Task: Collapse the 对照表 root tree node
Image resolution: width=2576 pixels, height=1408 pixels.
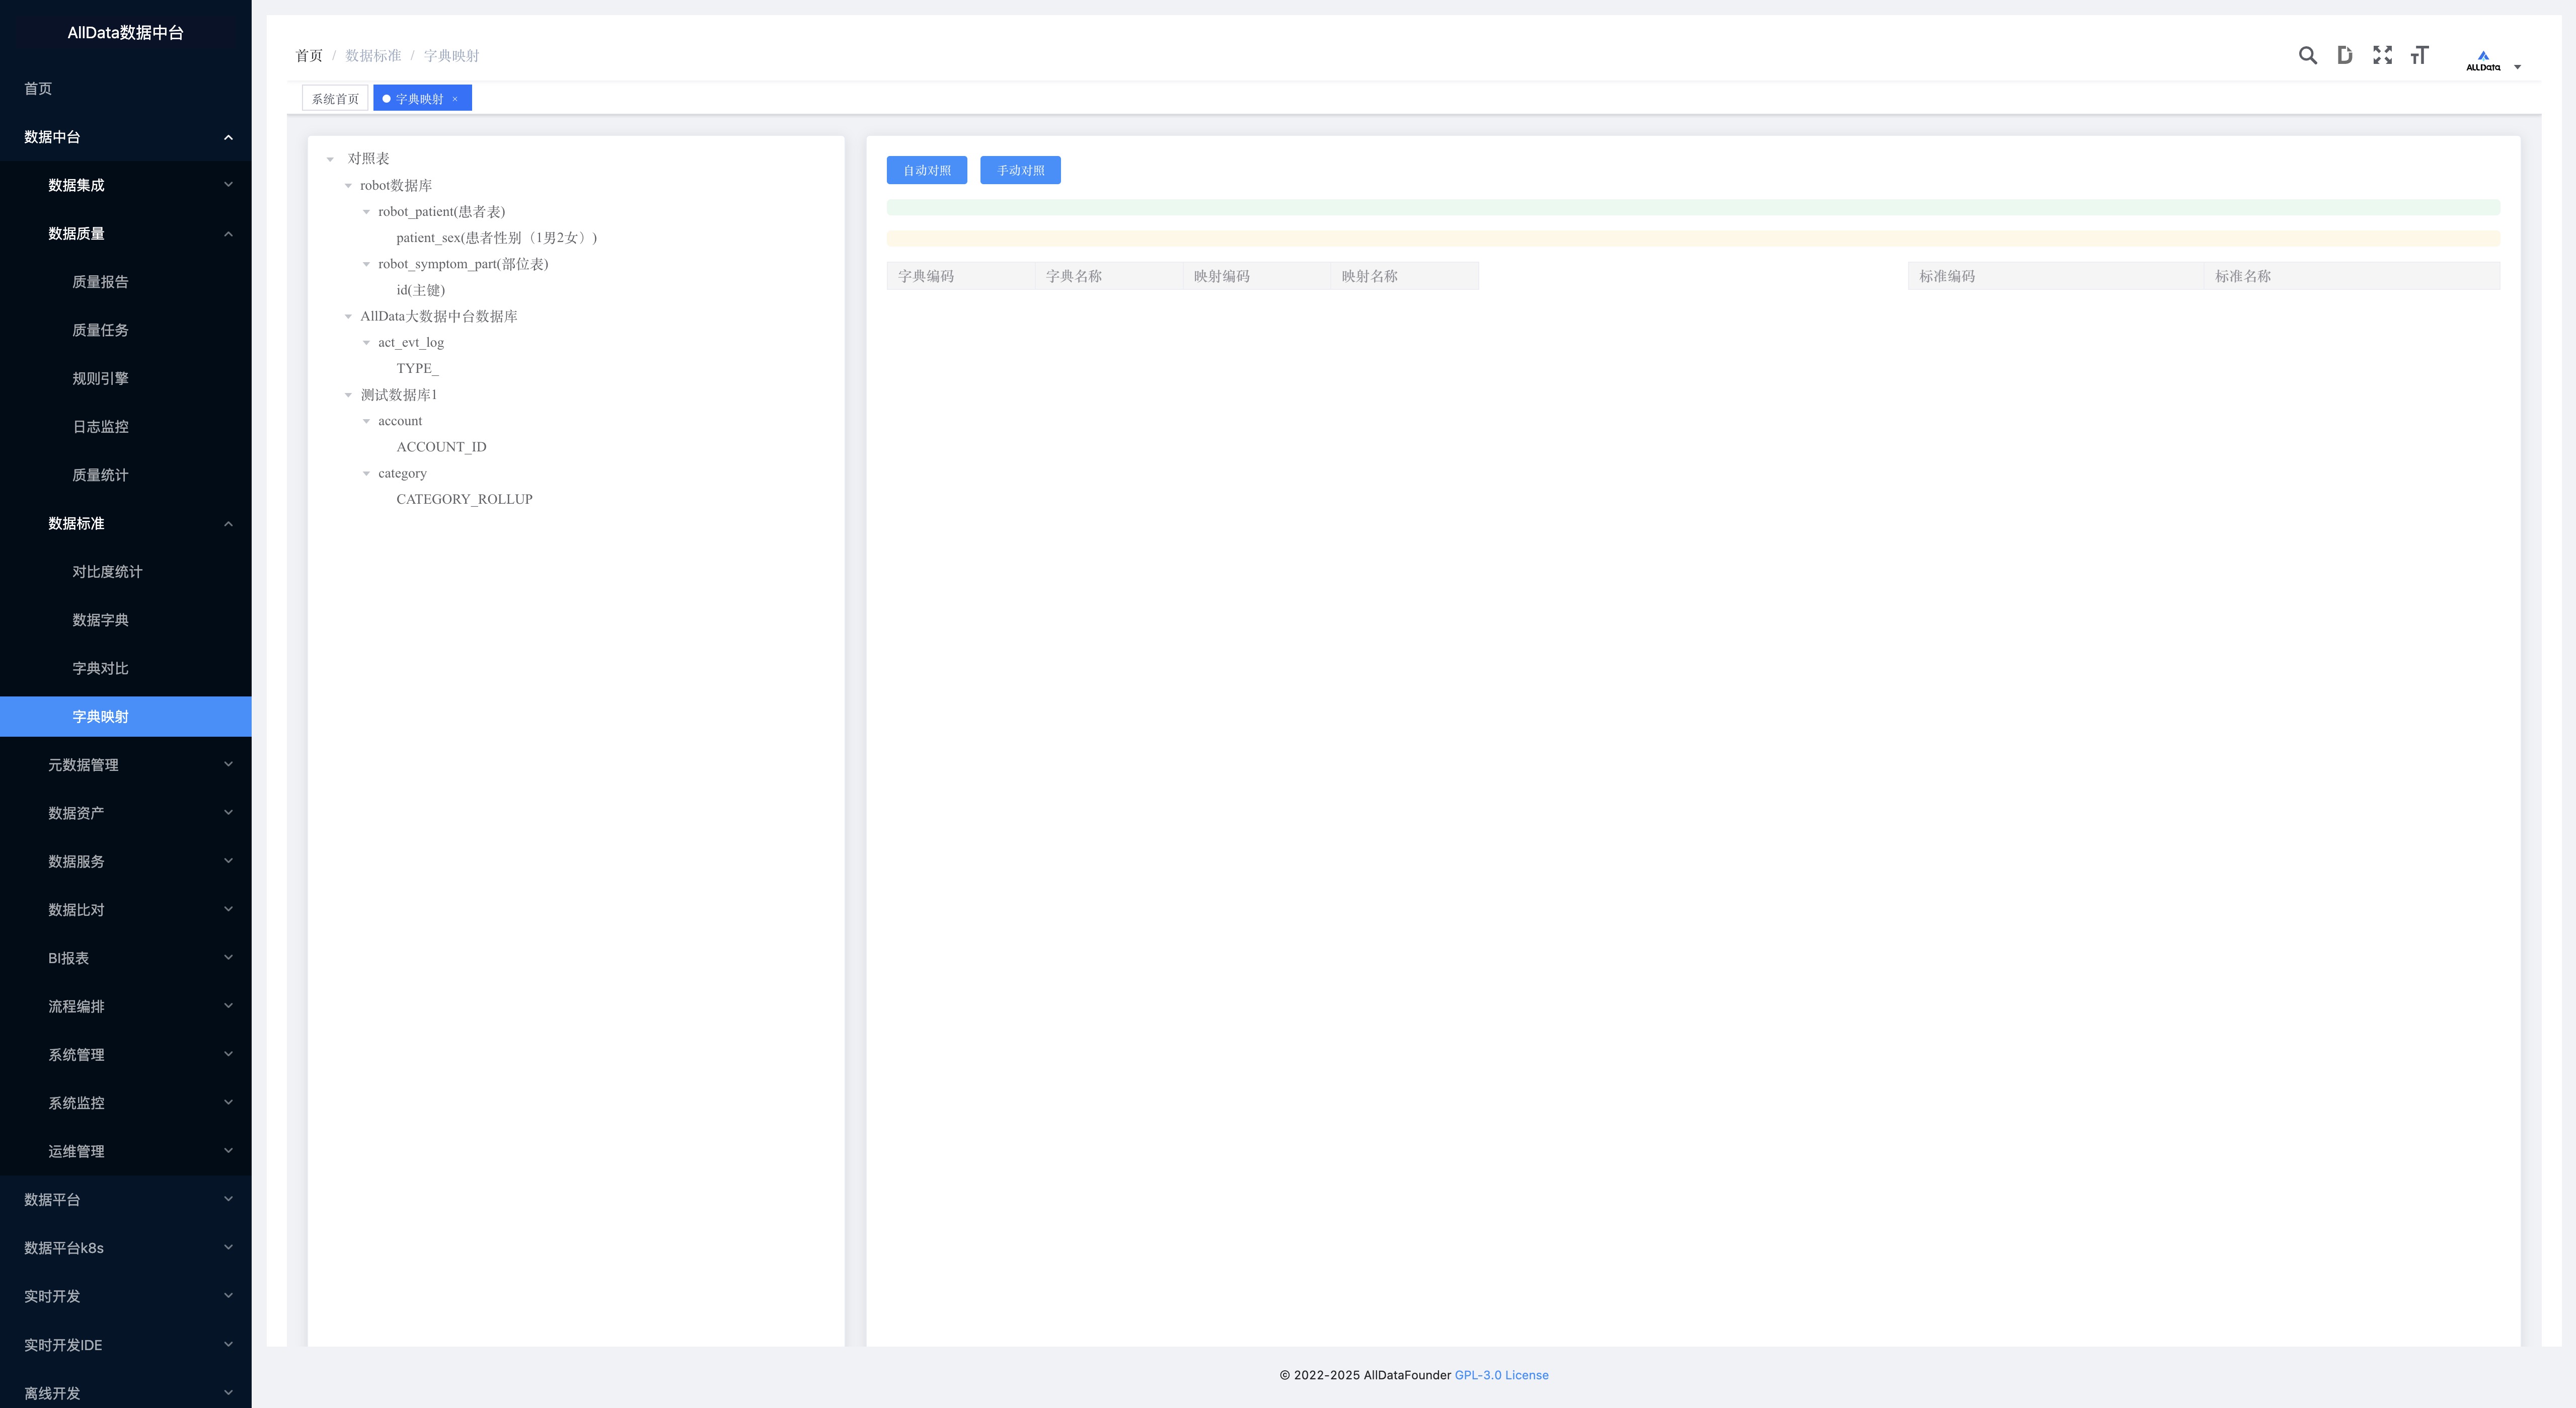Action: (x=330, y=159)
